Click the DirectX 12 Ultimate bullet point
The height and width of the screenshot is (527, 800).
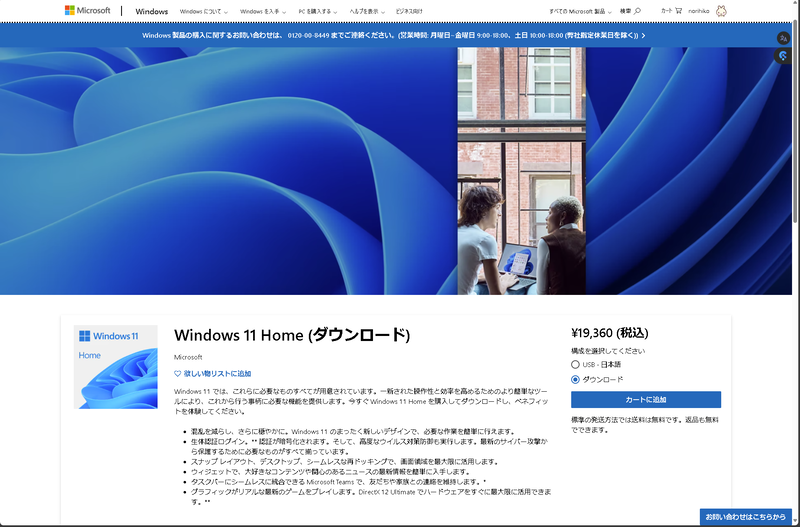[x=371, y=497]
